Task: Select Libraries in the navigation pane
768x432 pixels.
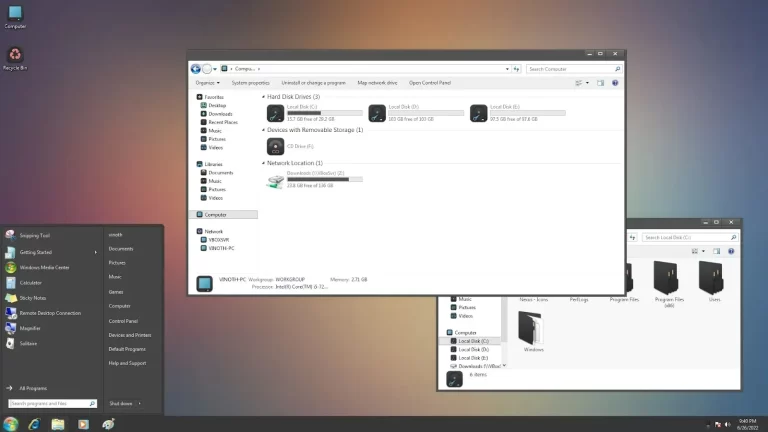Action: click(210, 164)
